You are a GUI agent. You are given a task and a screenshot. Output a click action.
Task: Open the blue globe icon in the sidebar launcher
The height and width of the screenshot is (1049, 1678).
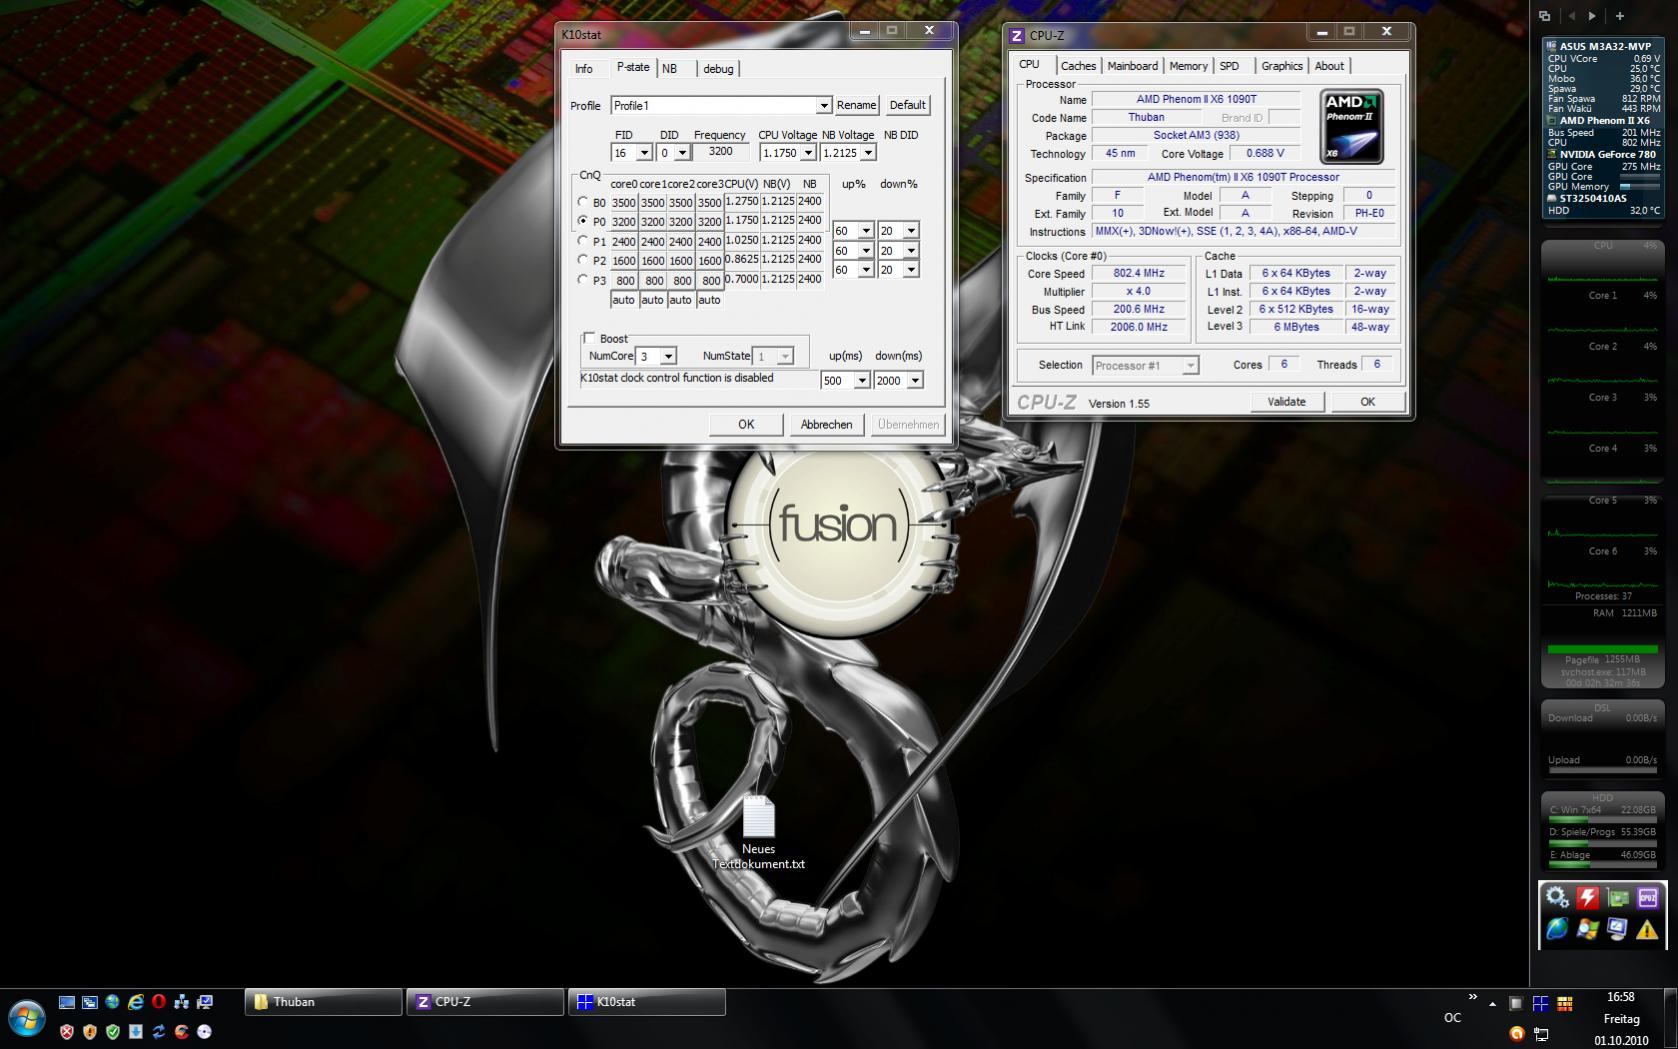pos(1557,930)
